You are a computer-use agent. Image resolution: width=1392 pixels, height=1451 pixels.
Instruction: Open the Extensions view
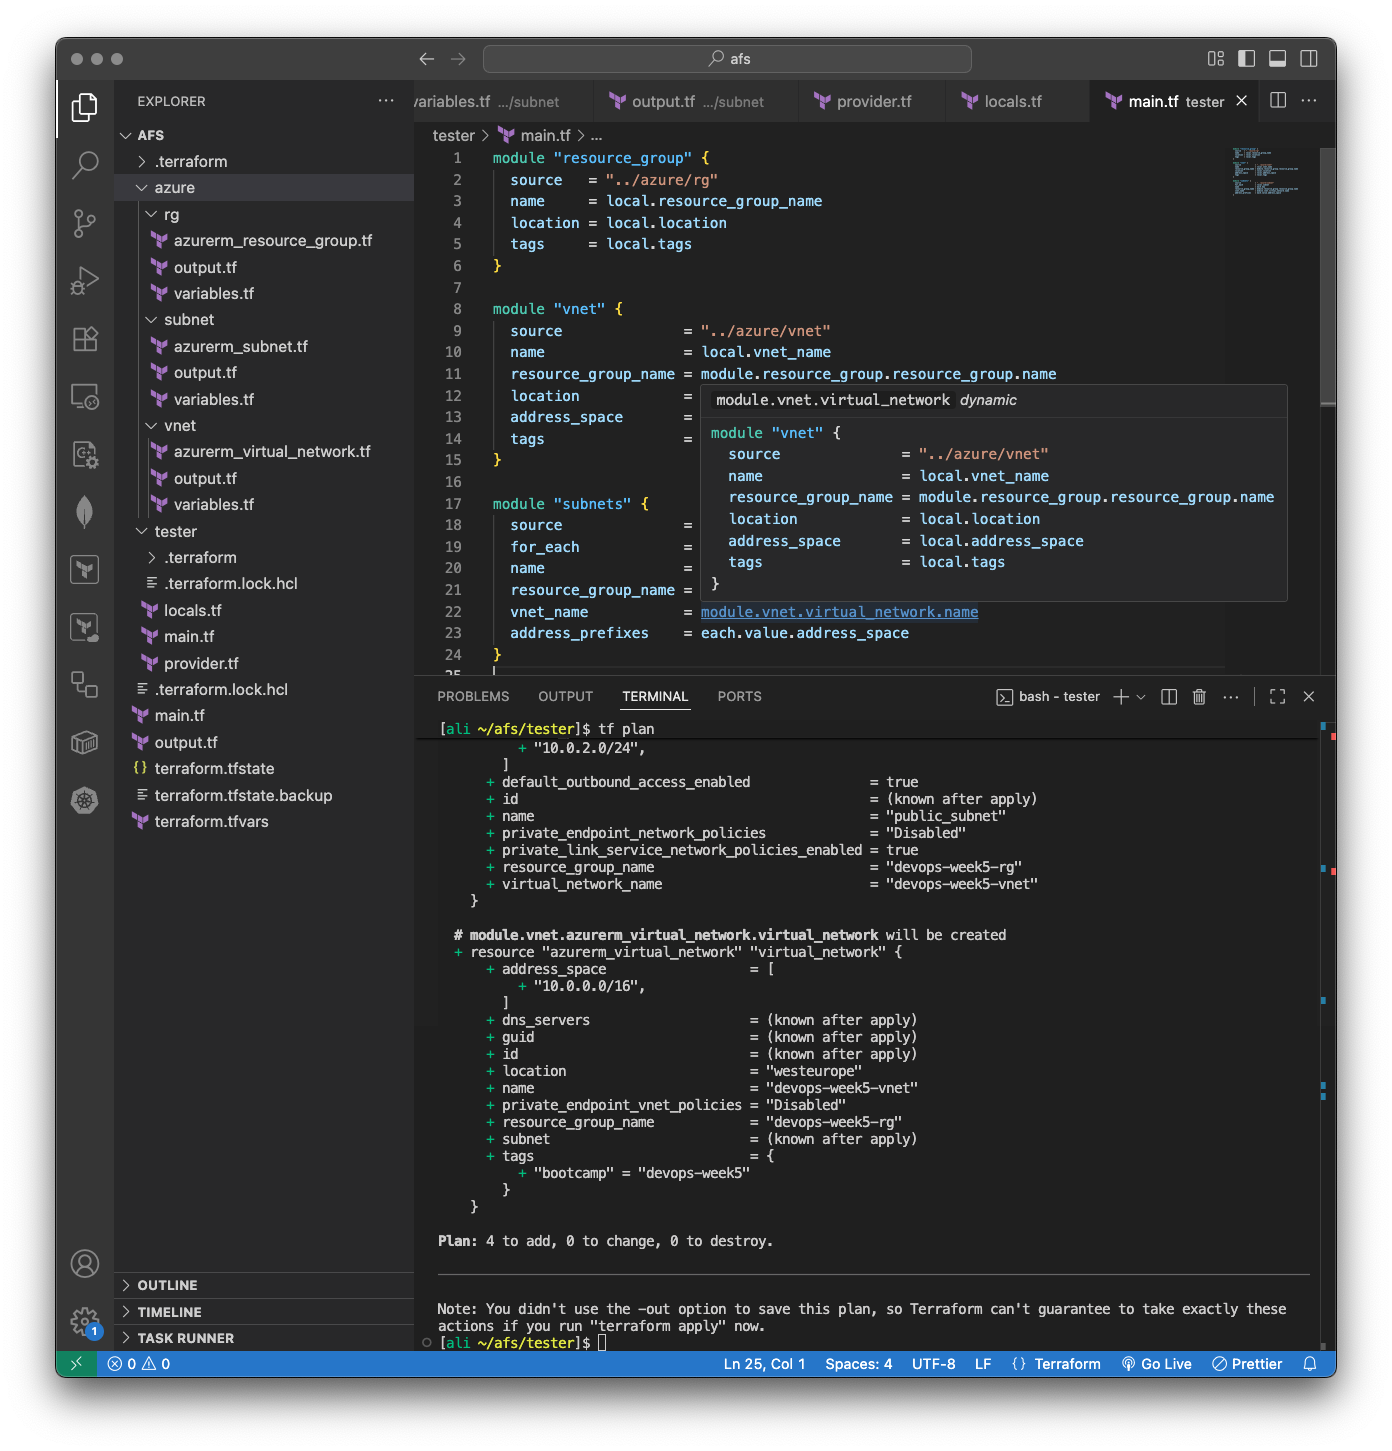coord(85,339)
